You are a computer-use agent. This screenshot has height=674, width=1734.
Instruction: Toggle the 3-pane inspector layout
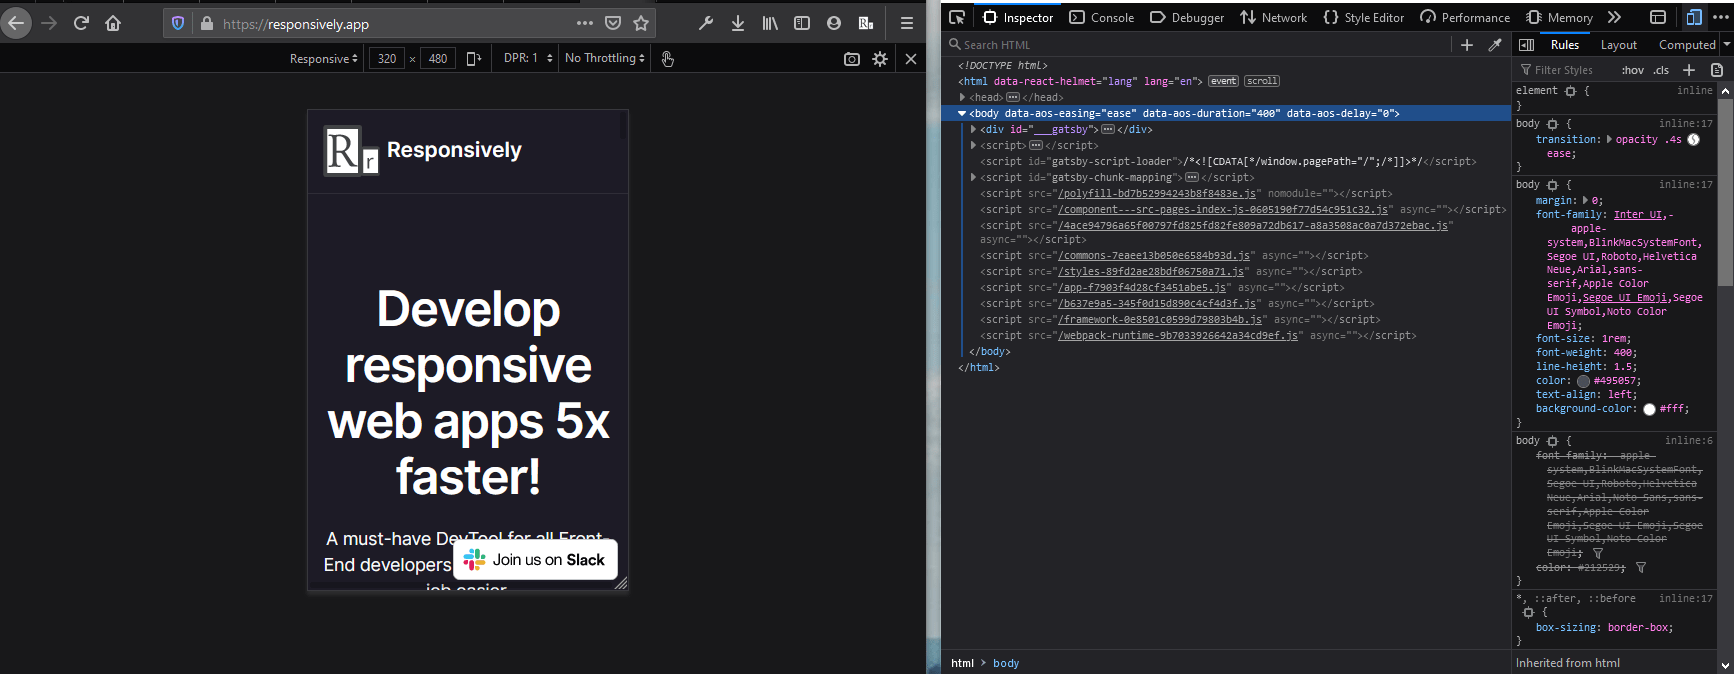click(1527, 45)
